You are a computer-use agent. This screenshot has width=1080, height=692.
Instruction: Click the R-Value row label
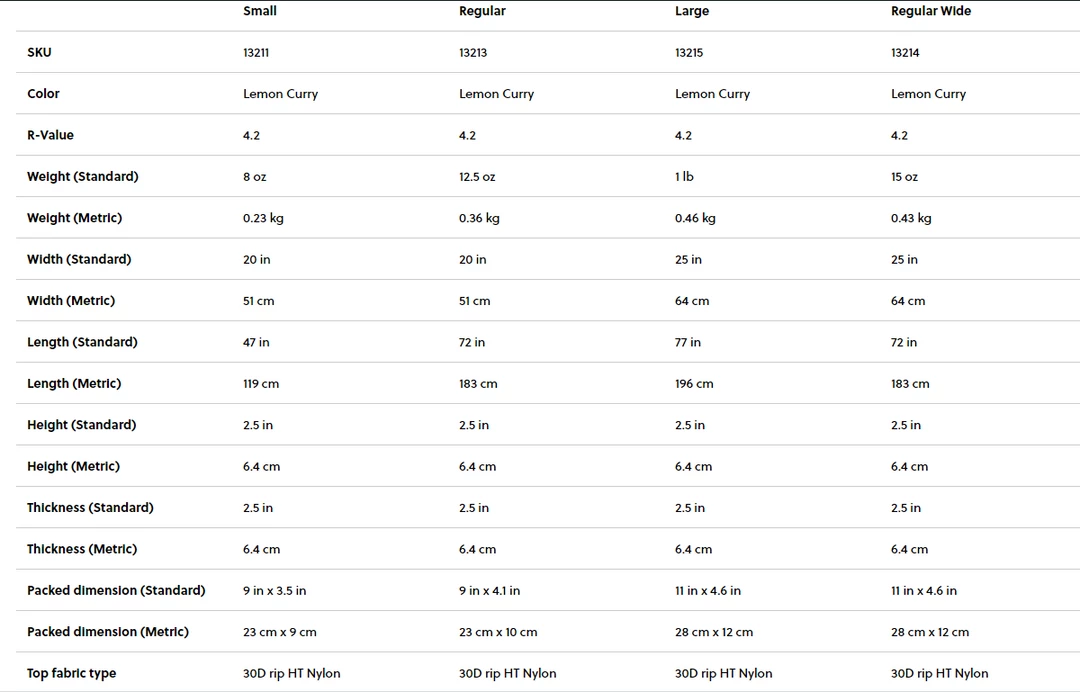50,135
